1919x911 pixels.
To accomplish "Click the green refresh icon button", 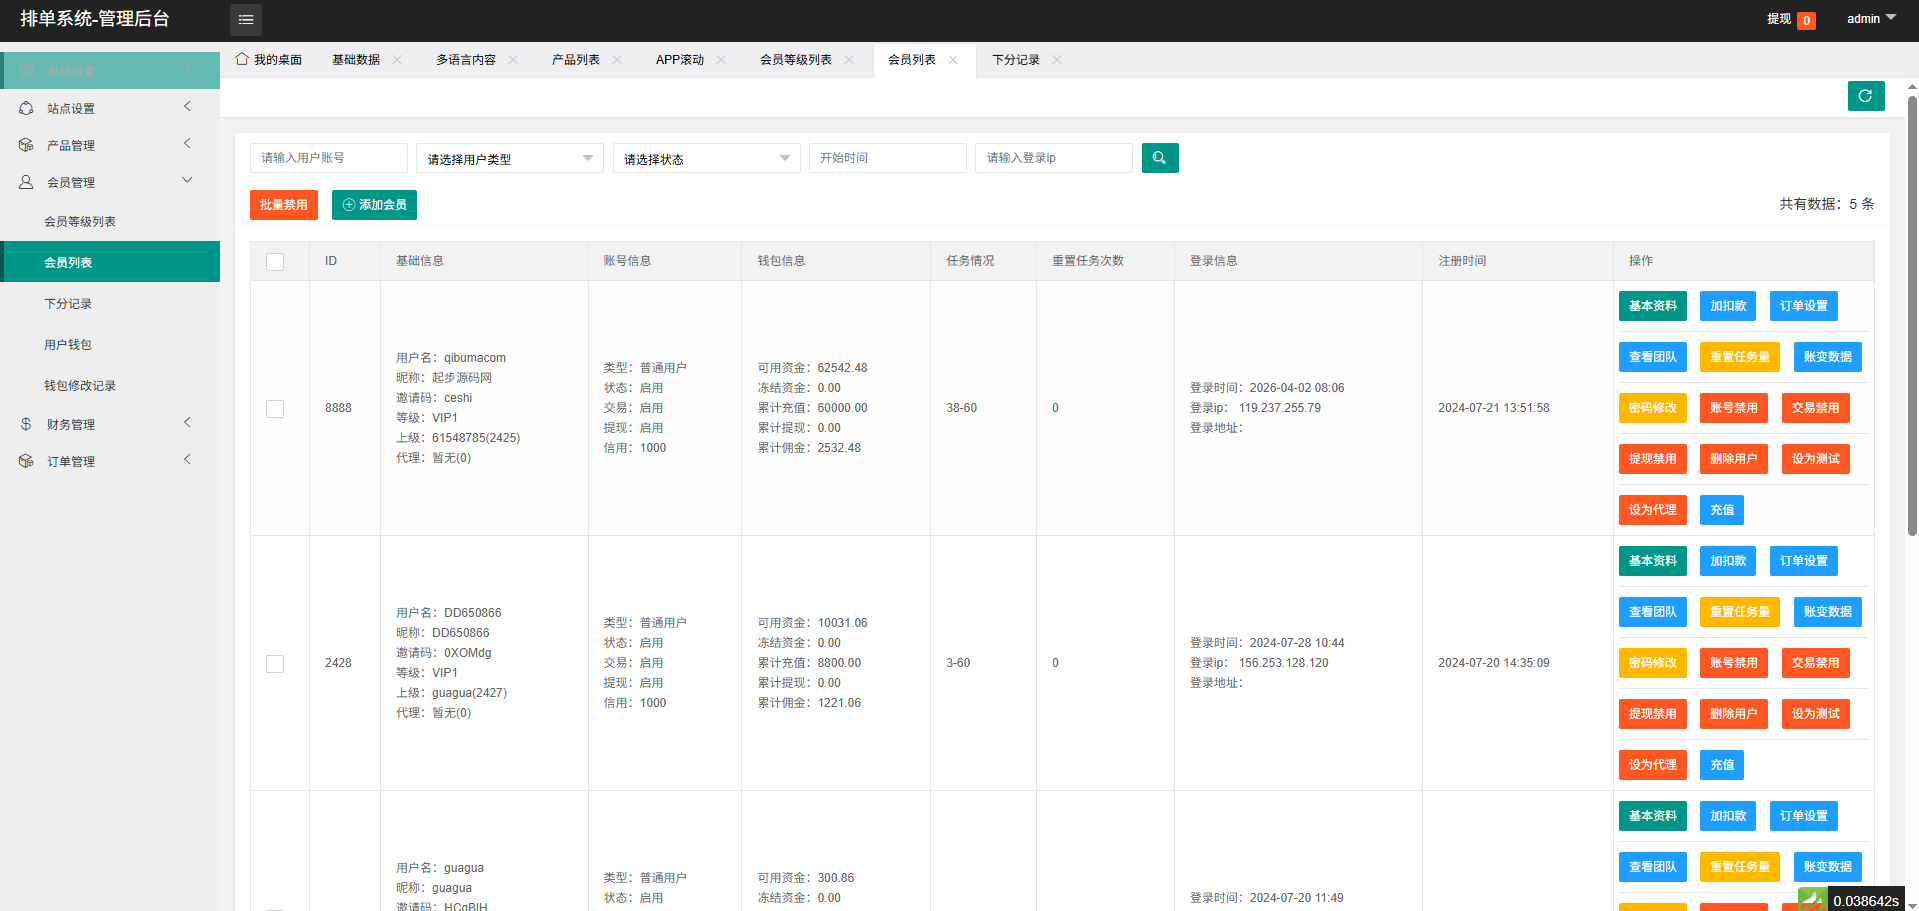I will pyautogui.click(x=1865, y=96).
